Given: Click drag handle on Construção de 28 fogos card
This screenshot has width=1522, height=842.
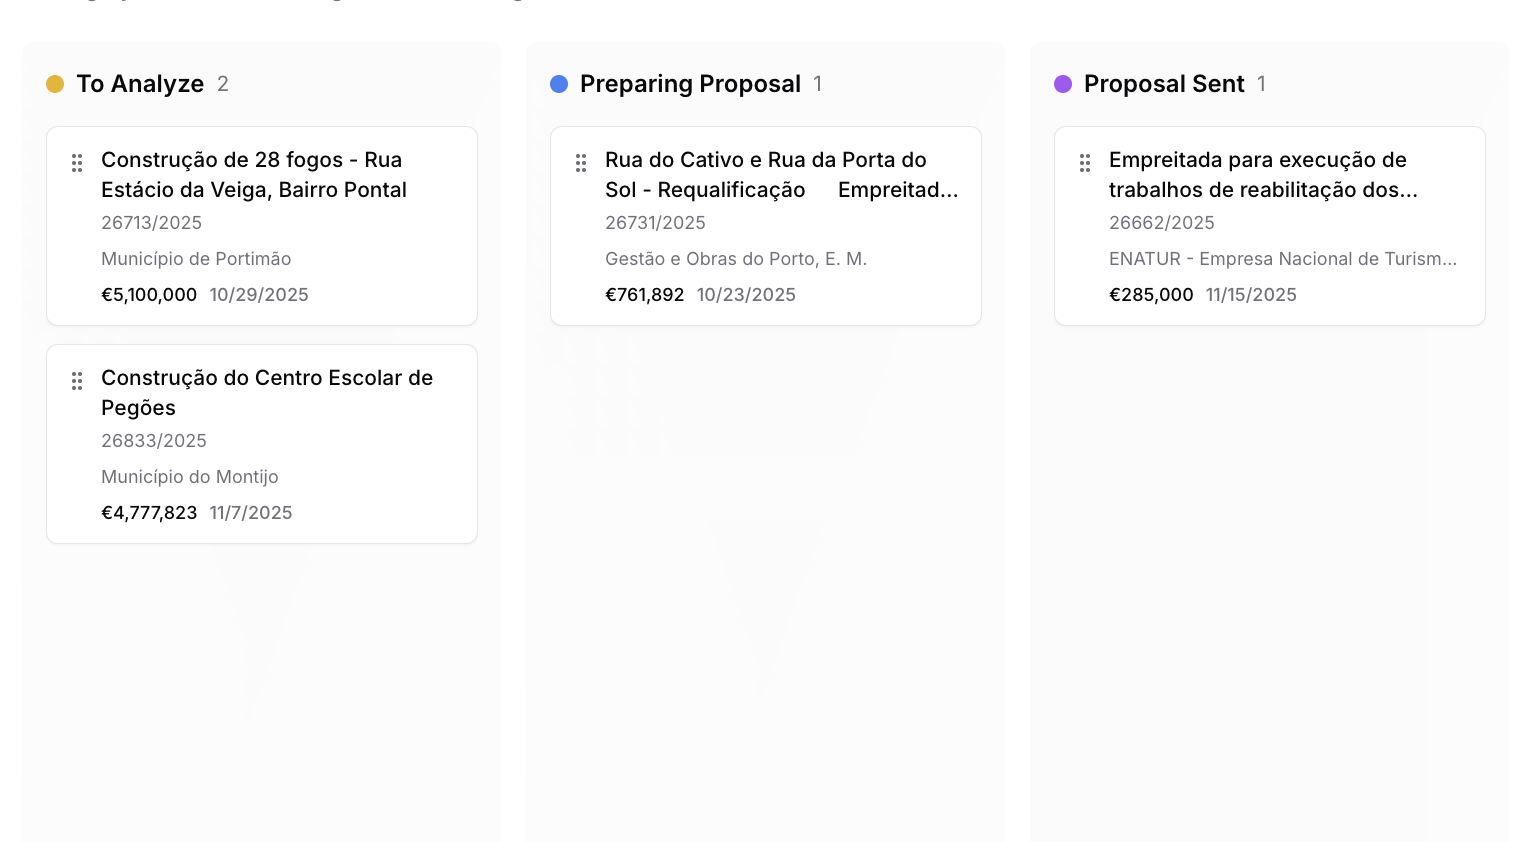Looking at the screenshot, I should pos(77,163).
